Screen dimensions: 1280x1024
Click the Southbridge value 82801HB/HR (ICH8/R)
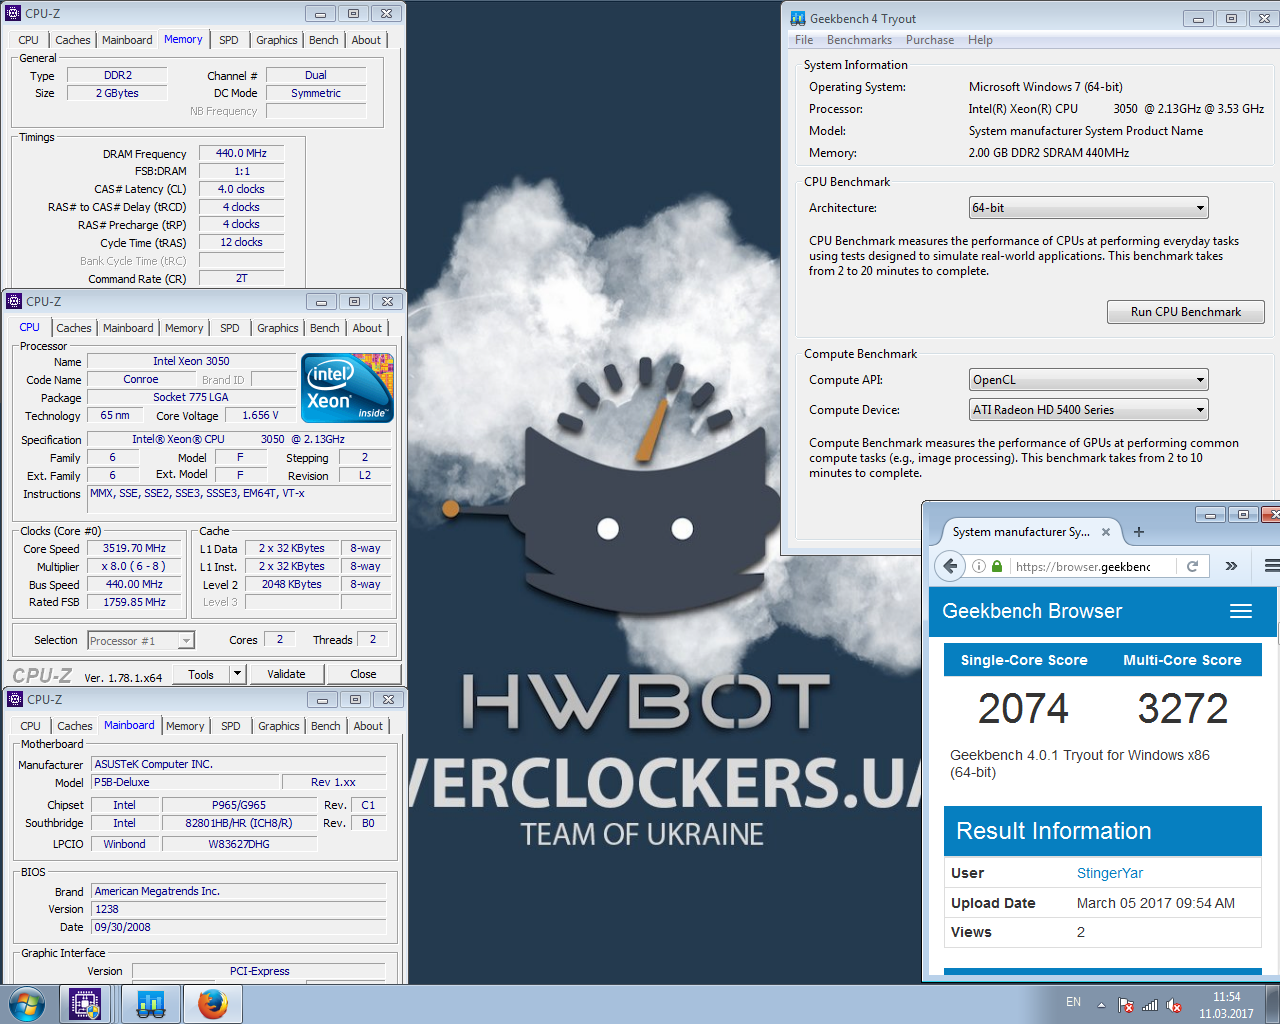click(x=239, y=824)
